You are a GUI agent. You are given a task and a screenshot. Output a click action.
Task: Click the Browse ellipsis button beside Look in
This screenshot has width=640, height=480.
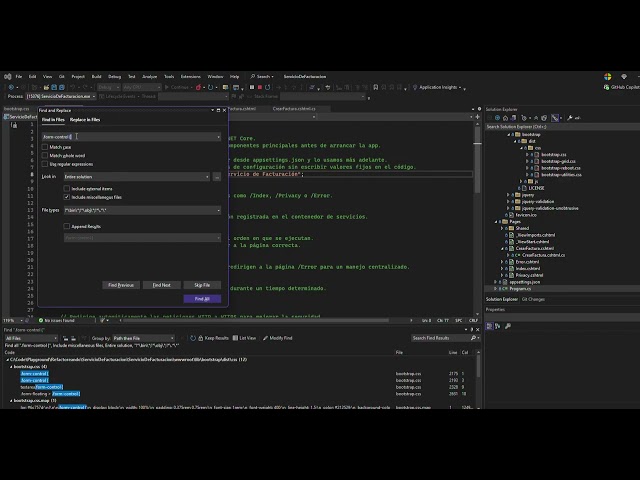pyautogui.click(x=217, y=177)
